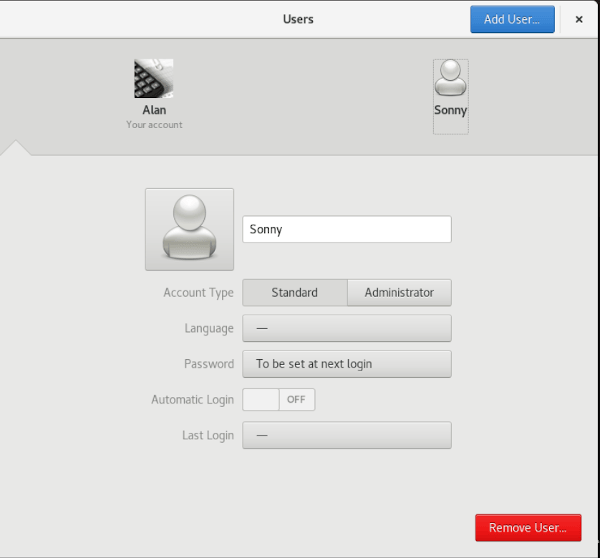Click the Account Type label
600x558 pixels.
[x=198, y=293]
